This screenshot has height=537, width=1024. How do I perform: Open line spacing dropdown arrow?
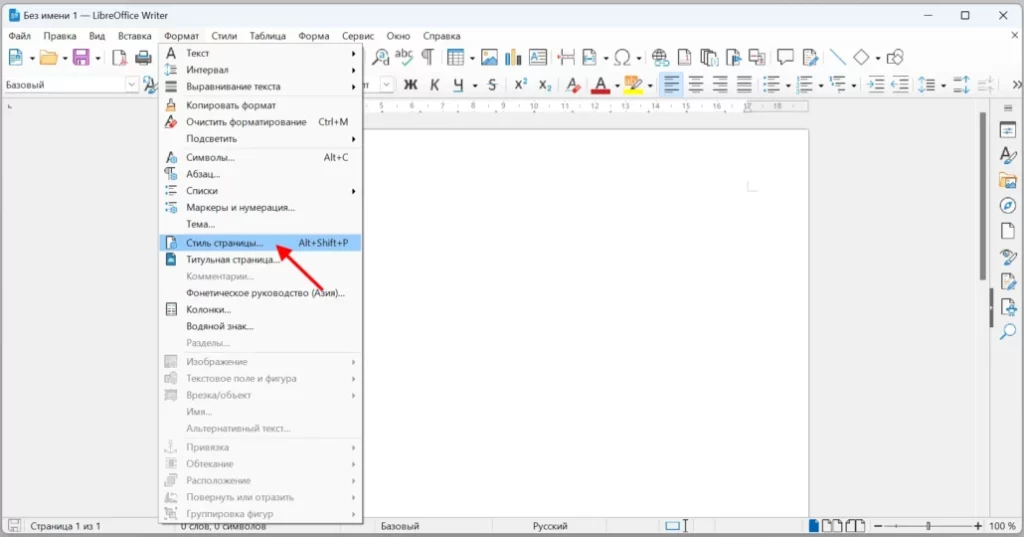944,86
